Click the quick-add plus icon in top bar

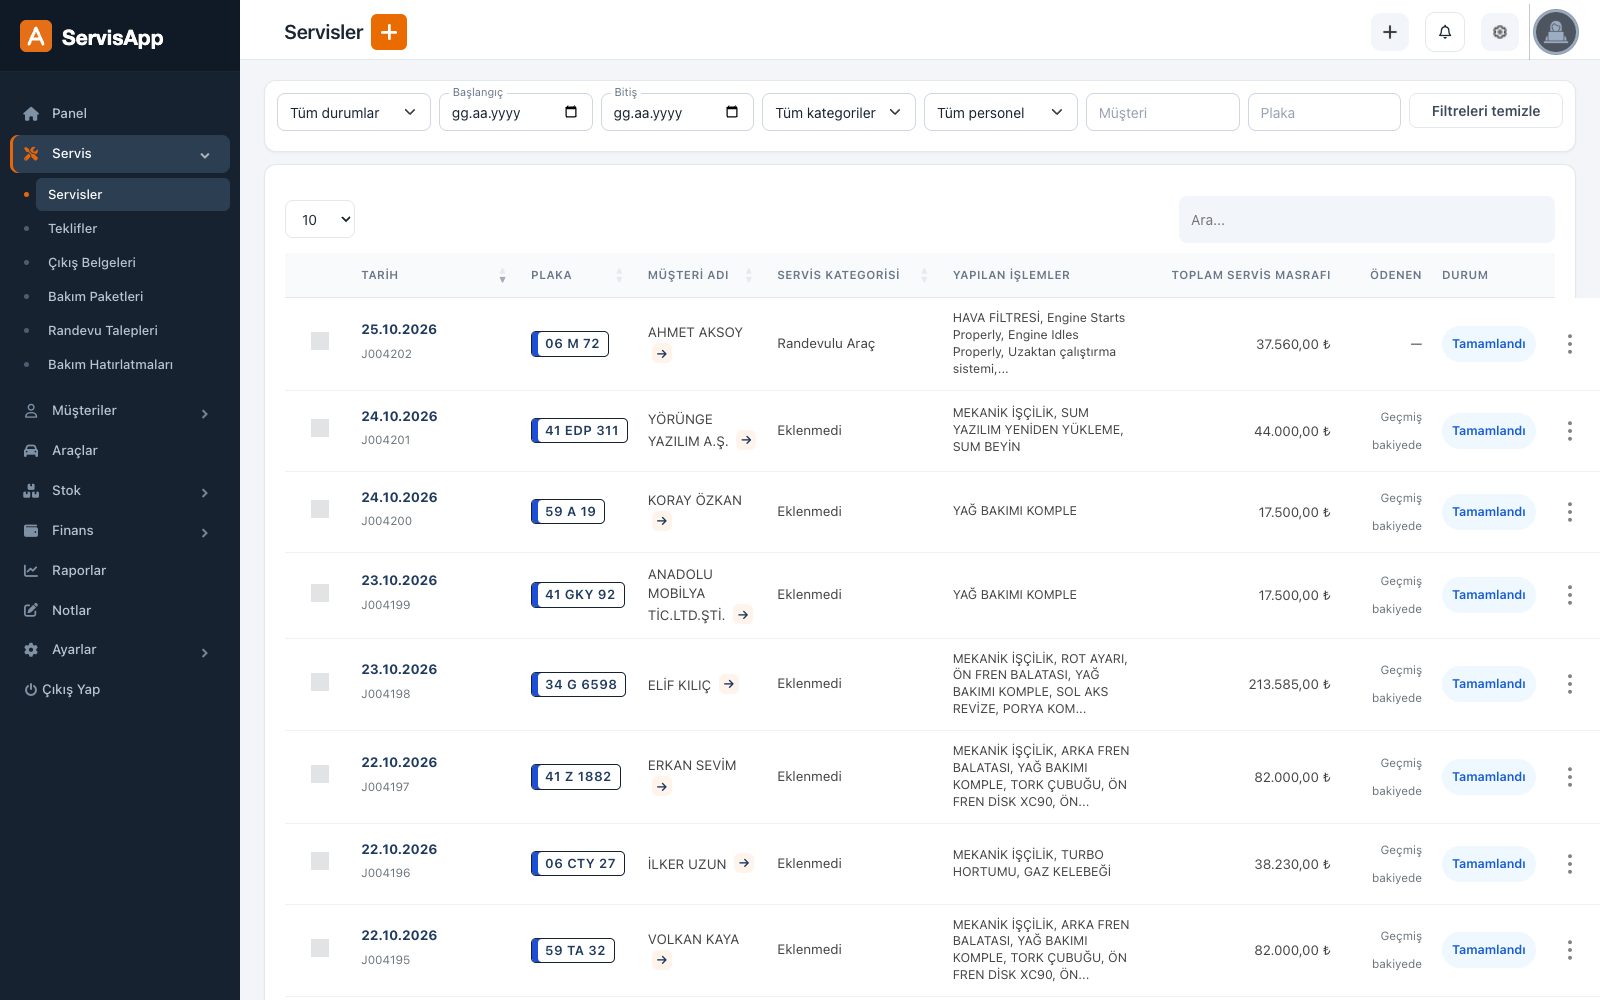pos(1390,32)
